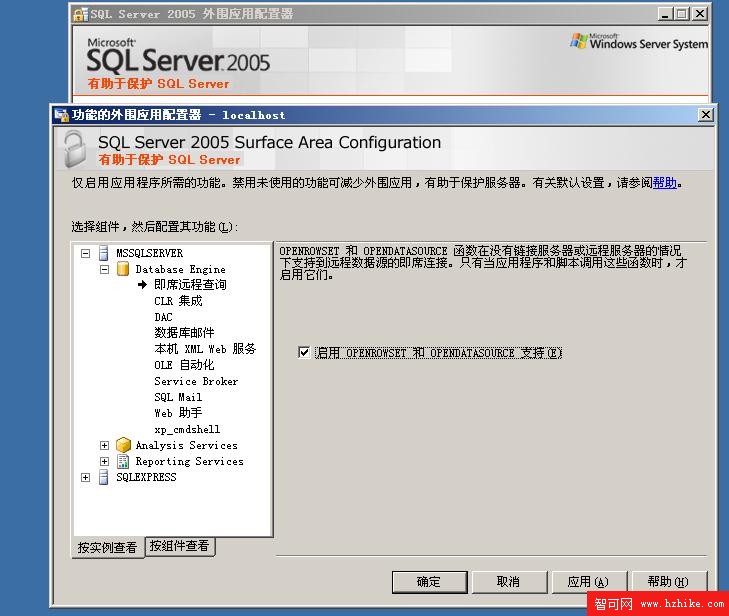Screen dimensions: 729x616
Task: Select the Database Engine label
Action: point(180,269)
